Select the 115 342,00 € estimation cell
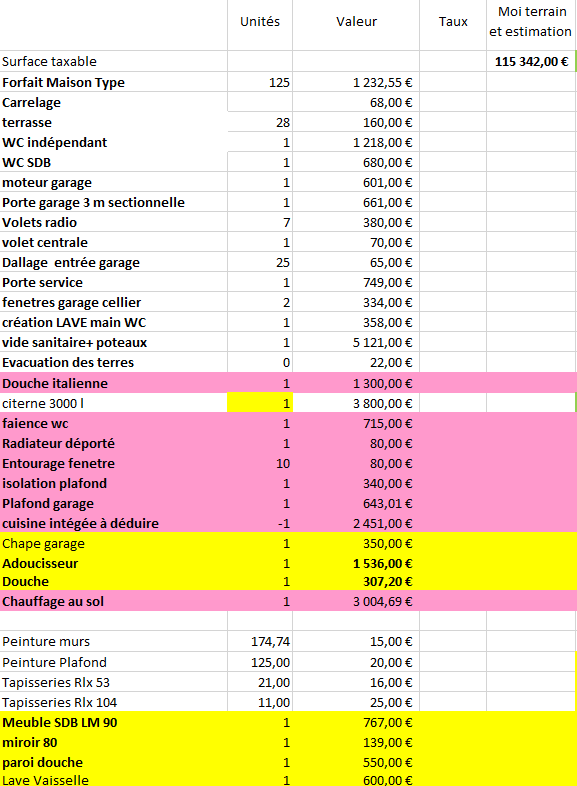This screenshot has height=786, width=577. click(x=531, y=61)
